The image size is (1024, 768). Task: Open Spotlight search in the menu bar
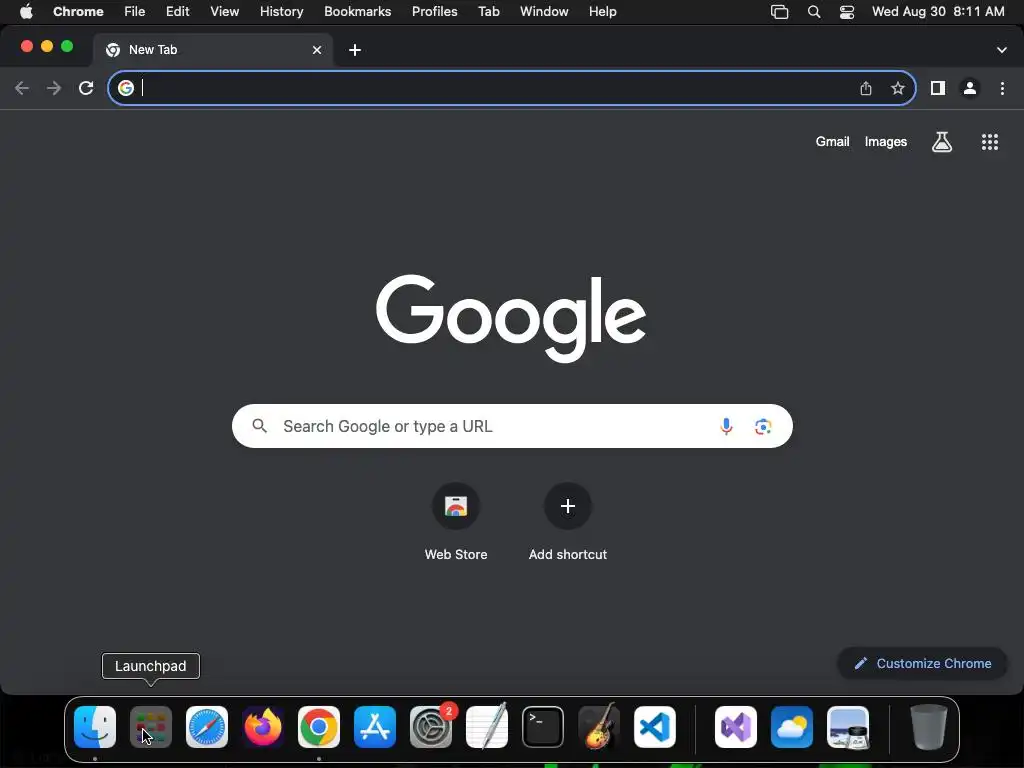pyautogui.click(x=814, y=12)
